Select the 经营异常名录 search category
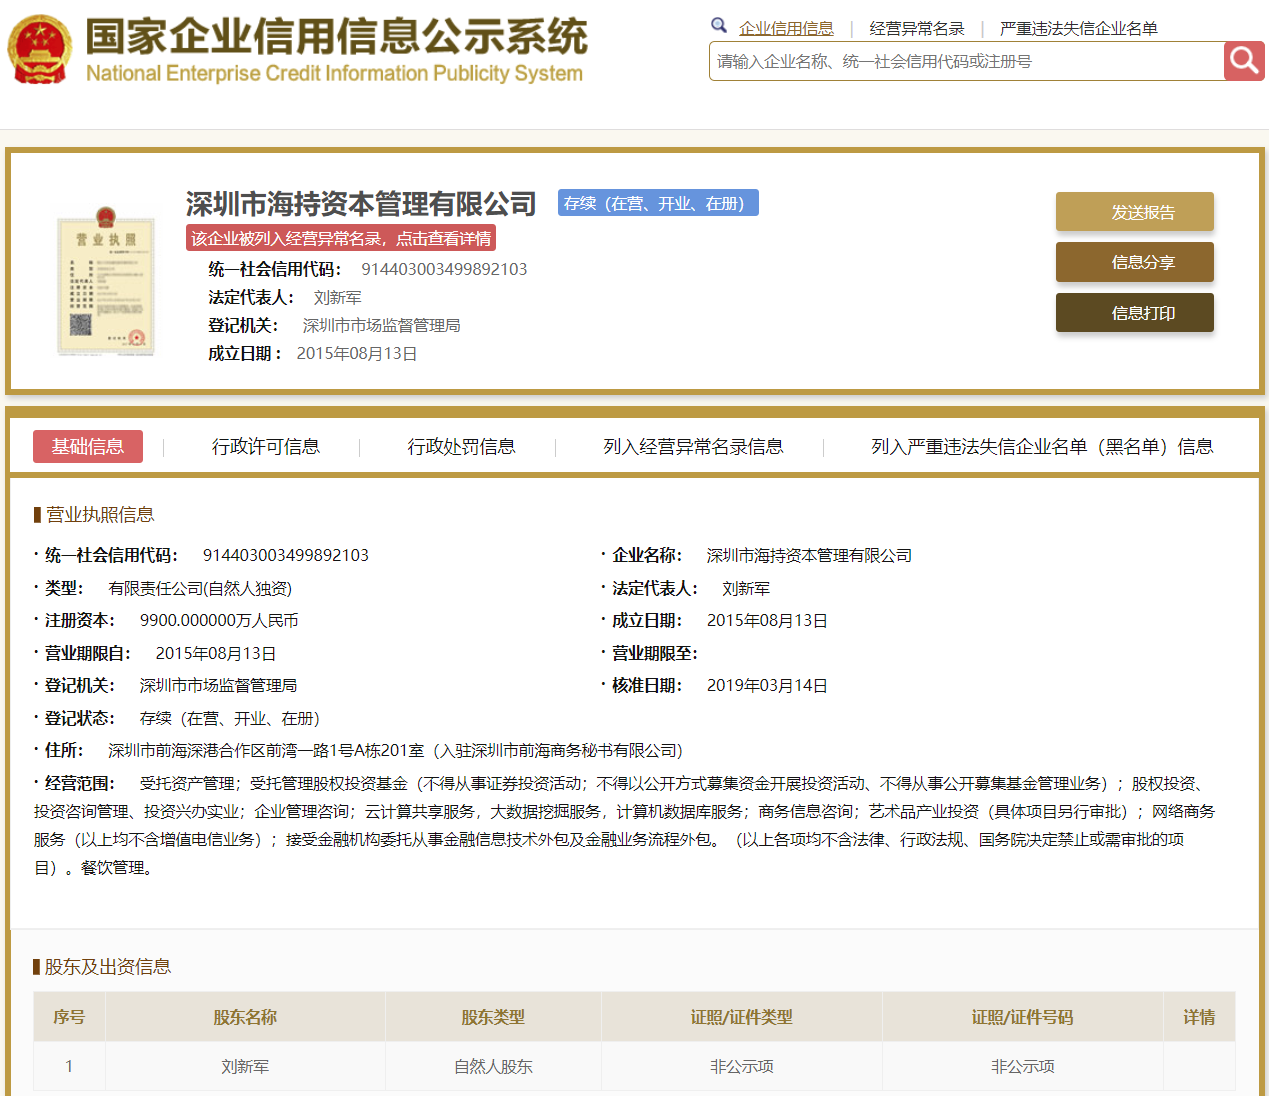This screenshot has height=1096, width=1269. 916,29
